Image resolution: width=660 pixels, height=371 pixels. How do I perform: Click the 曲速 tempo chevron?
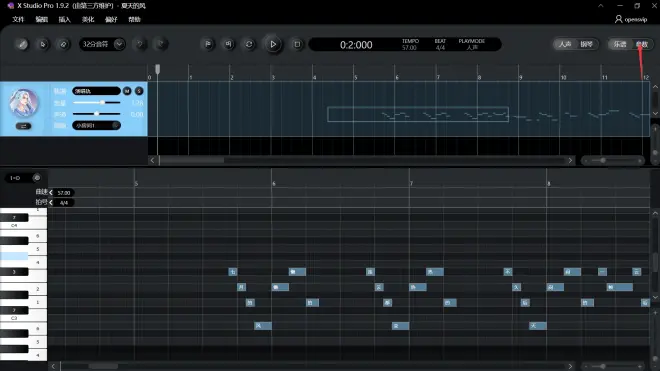(51, 192)
